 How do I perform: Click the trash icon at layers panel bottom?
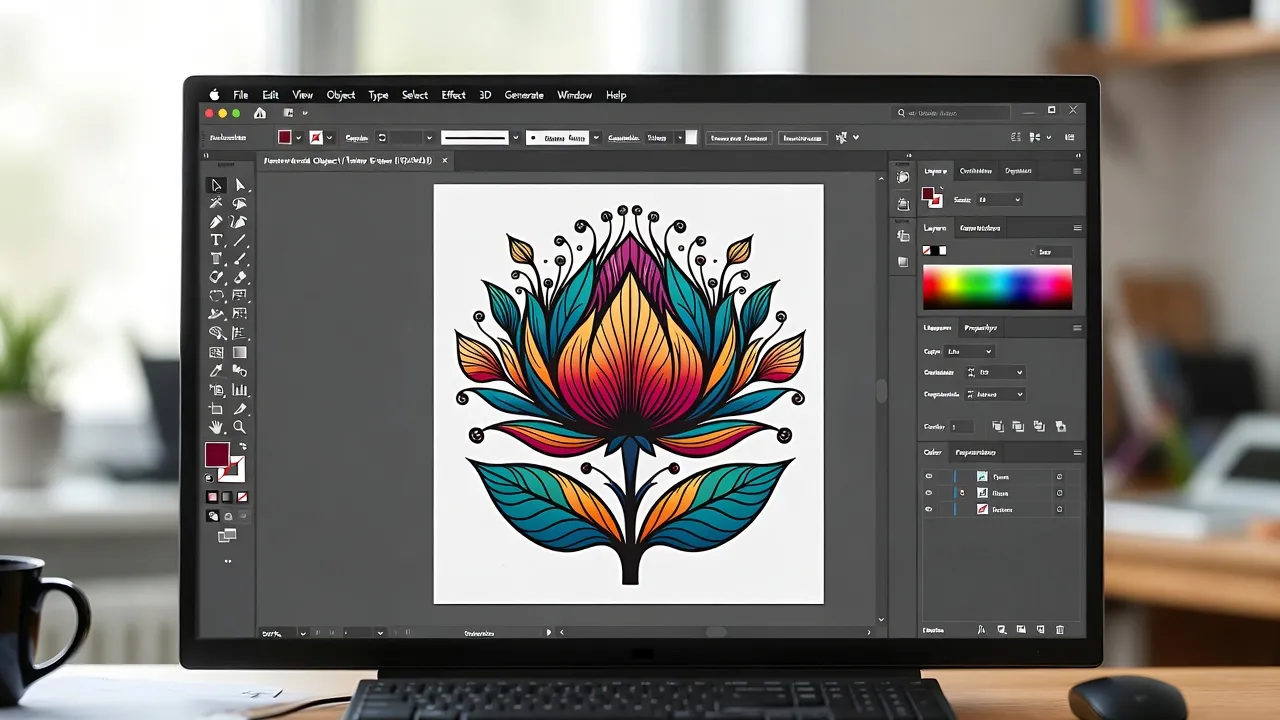coord(1060,630)
